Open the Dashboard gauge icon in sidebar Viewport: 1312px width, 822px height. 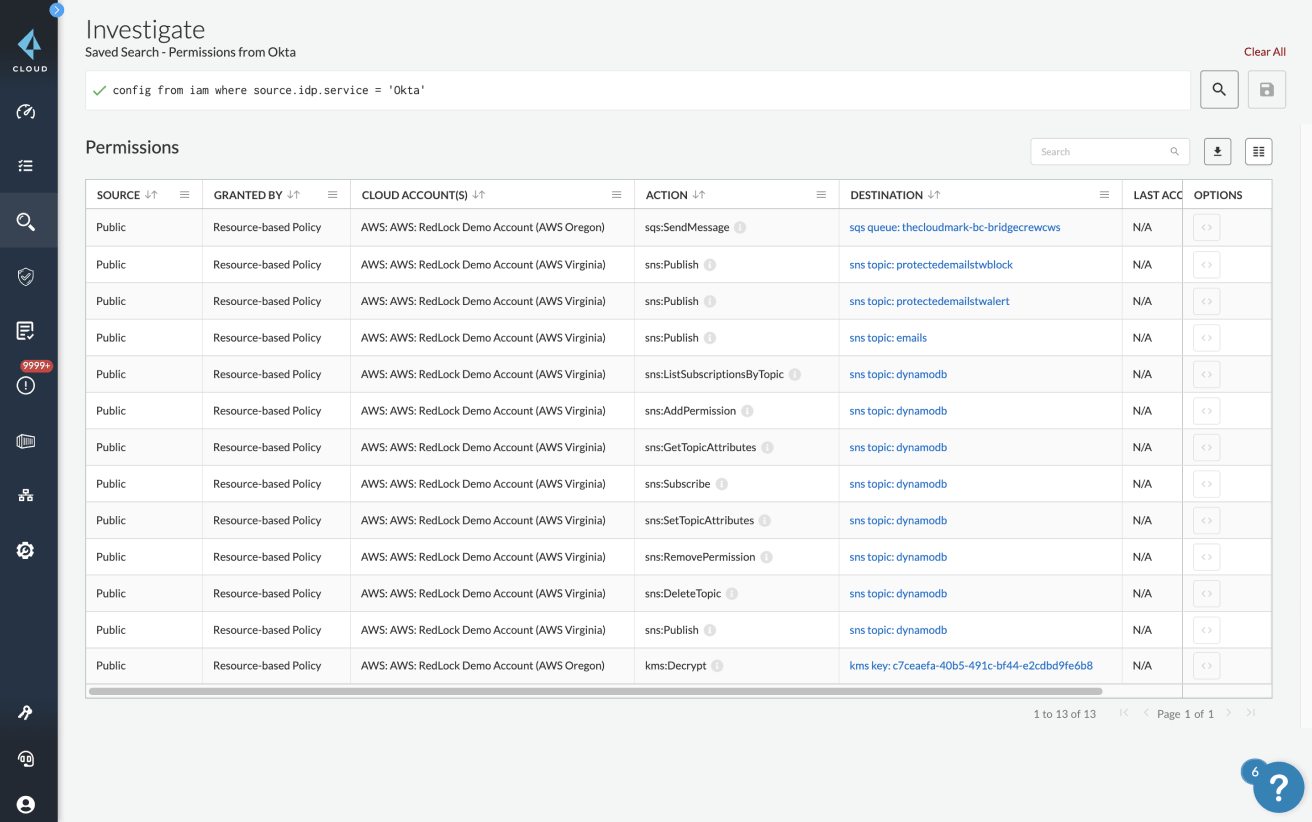tap(26, 112)
